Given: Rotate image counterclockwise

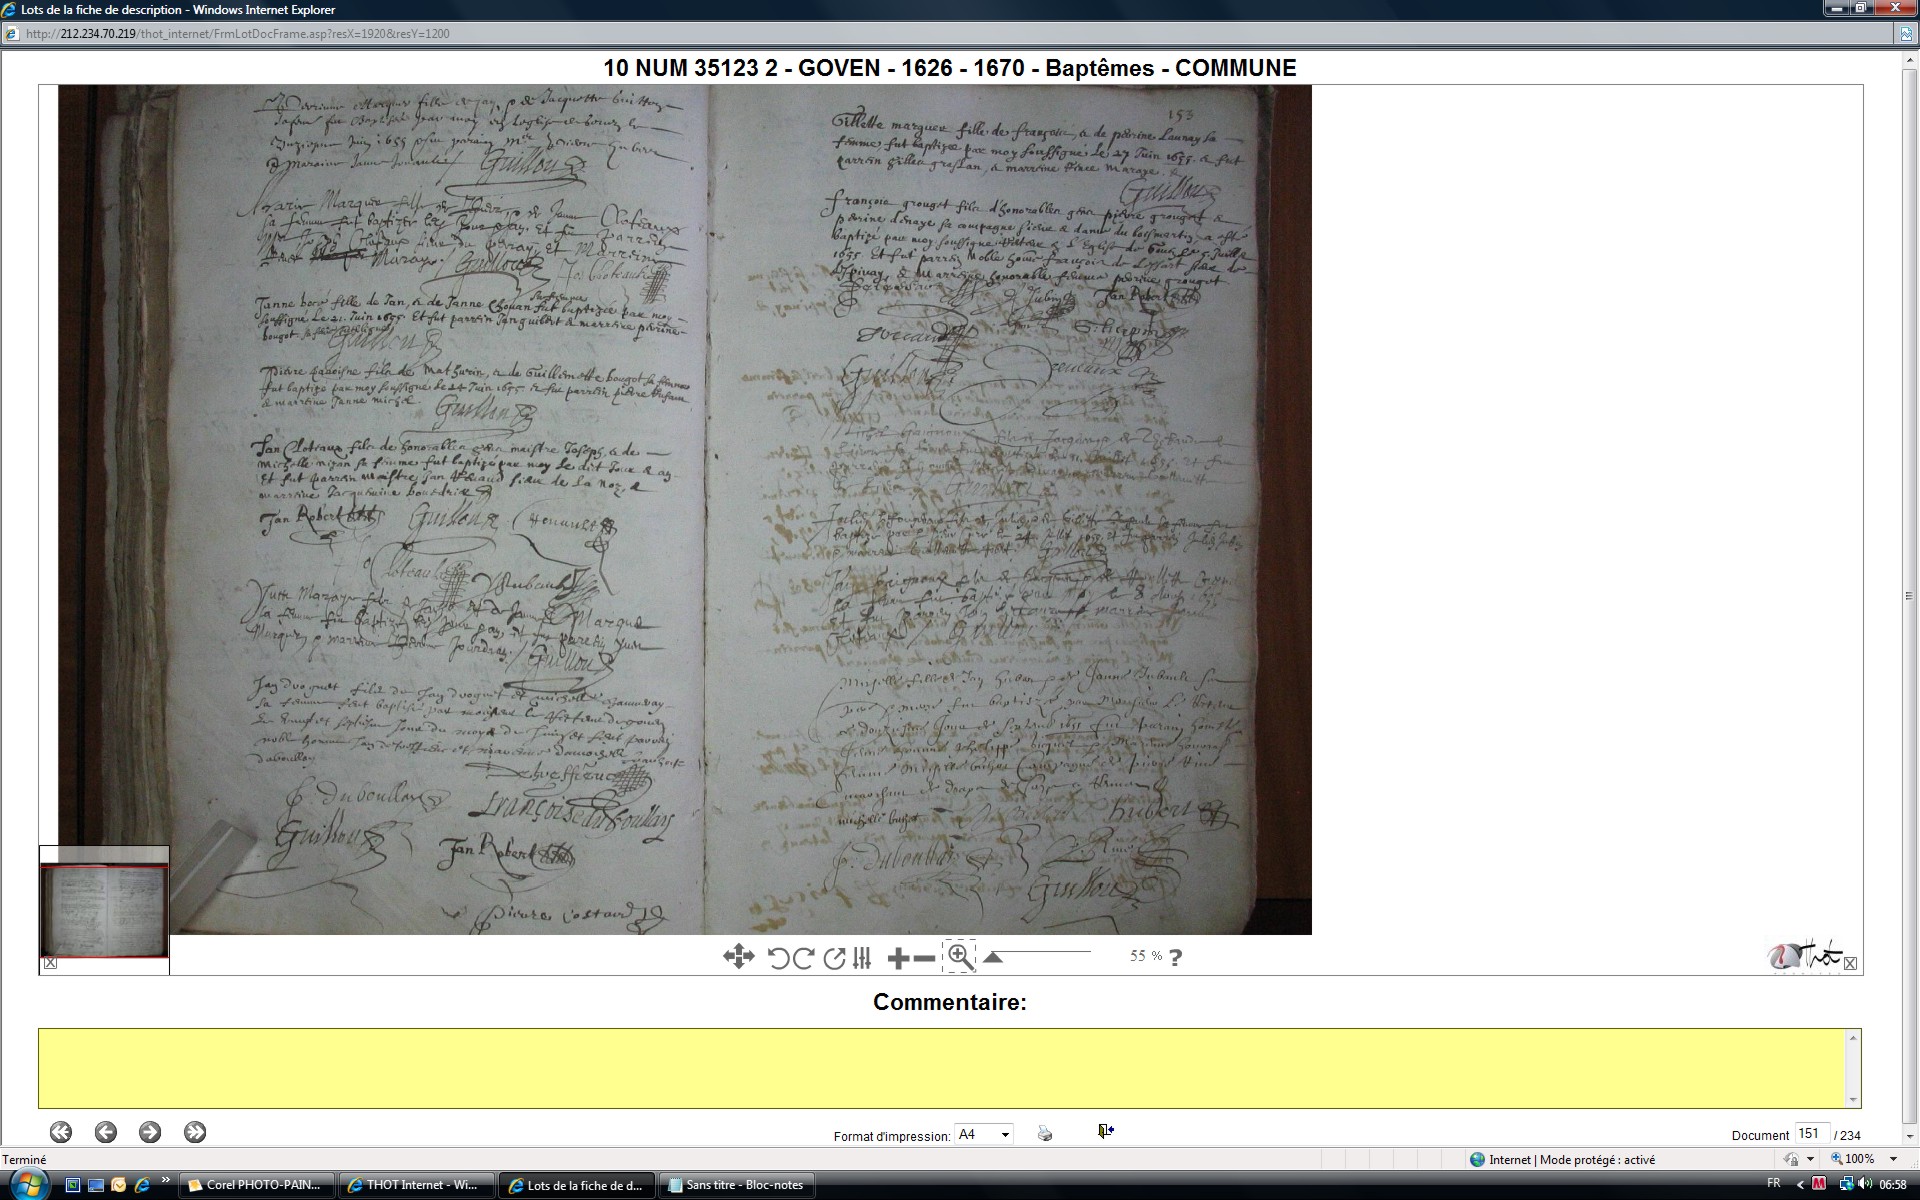Looking at the screenshot, I should point(778,958).
